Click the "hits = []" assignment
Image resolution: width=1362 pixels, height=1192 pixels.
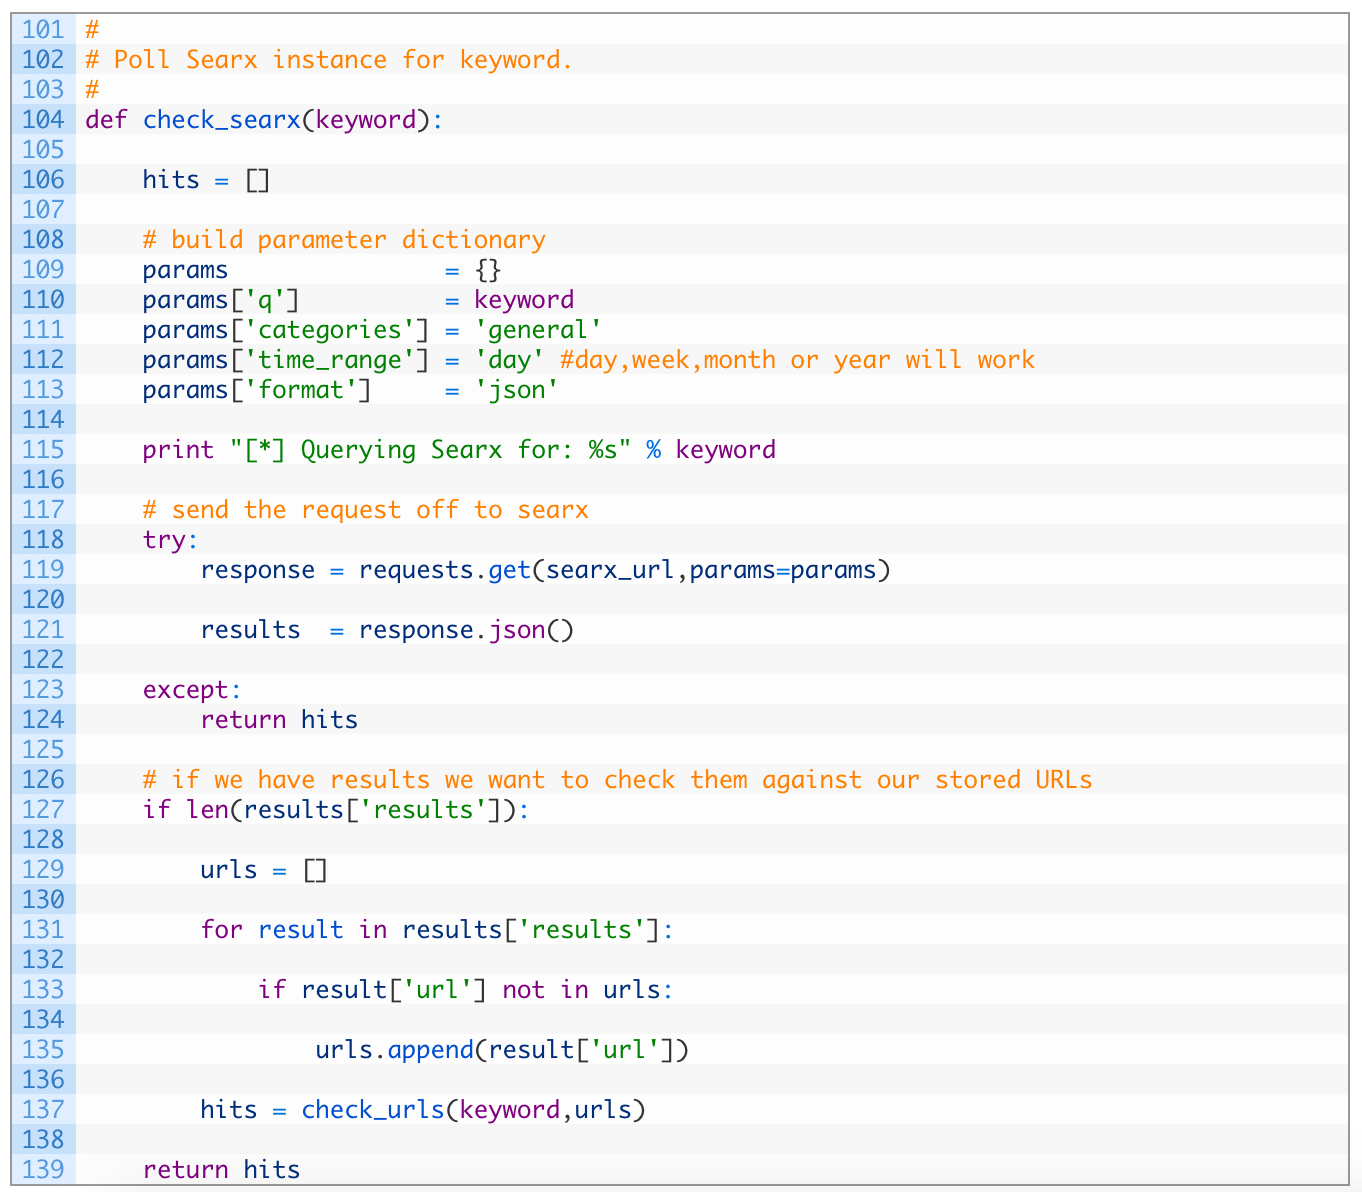coord(206,180)
